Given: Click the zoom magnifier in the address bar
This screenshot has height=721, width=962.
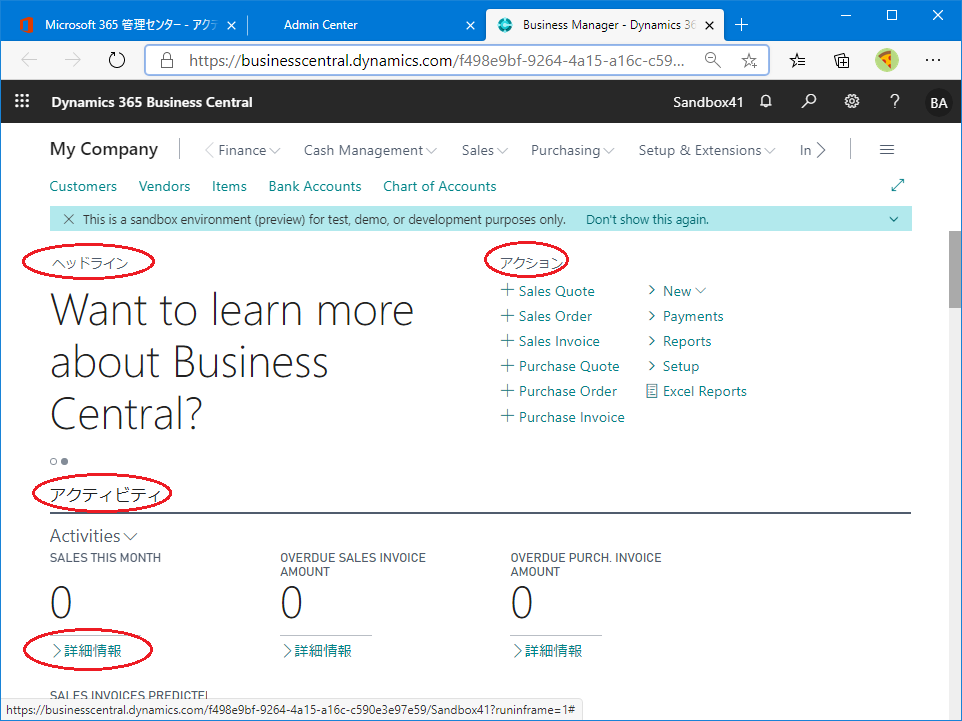Looking at the screenshot, I should (712, 60).
